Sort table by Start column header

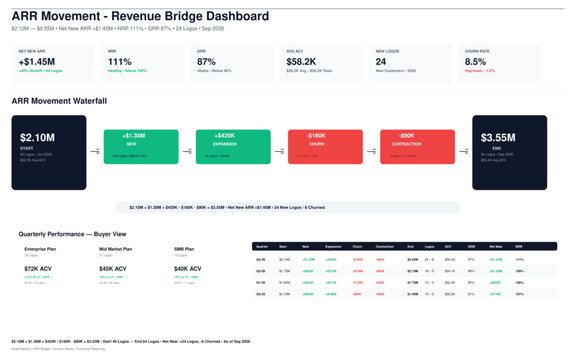point(283,246)
